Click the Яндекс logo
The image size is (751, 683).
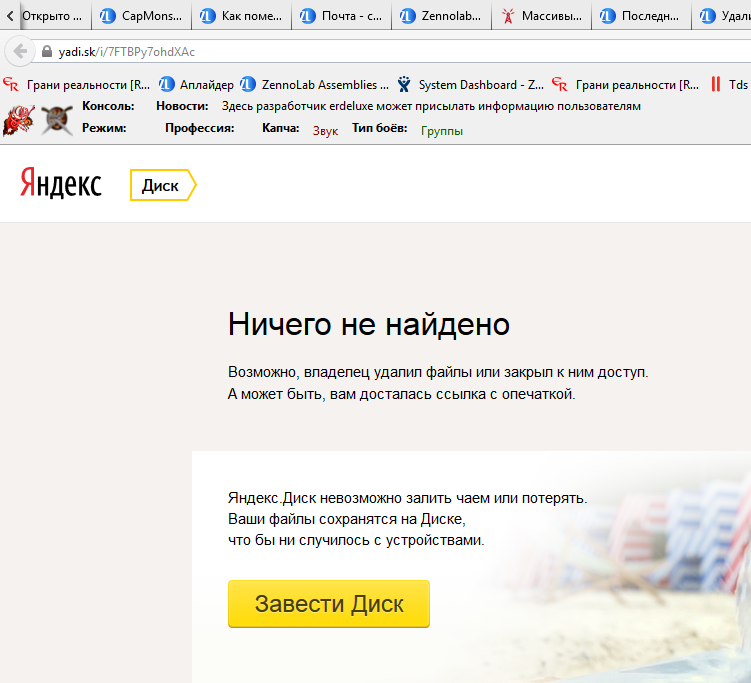pyautogui.click(x=61, y=183)
